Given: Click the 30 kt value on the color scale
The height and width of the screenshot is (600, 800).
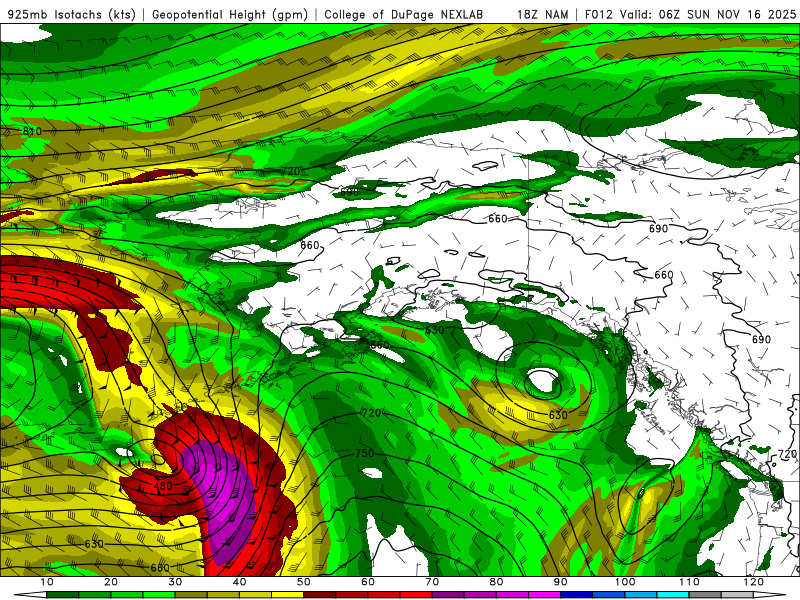Looking at the screenshot, I should 175,582.
